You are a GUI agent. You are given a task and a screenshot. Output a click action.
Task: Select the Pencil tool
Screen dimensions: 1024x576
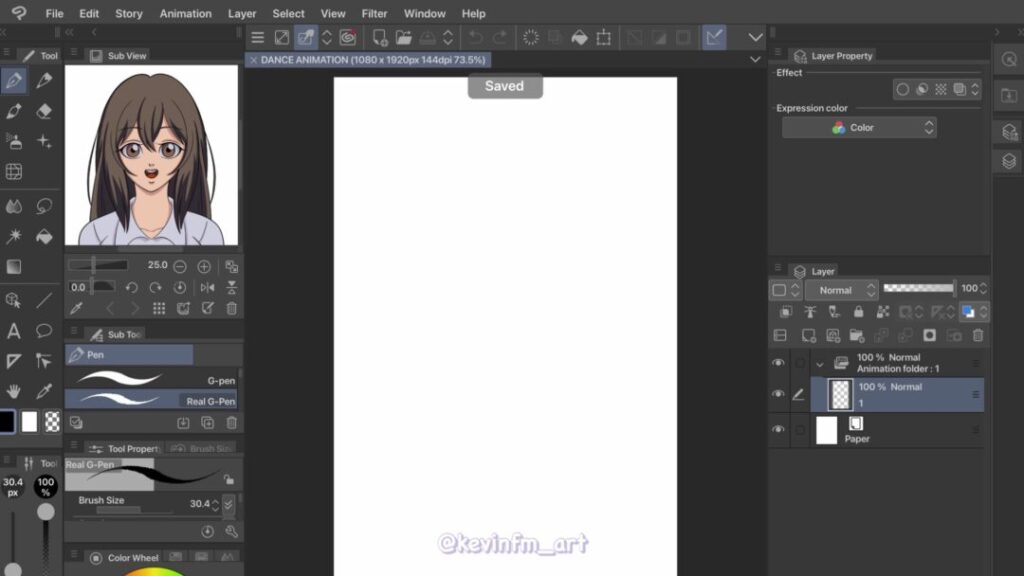pyautogui.click(x=44, y=81)
